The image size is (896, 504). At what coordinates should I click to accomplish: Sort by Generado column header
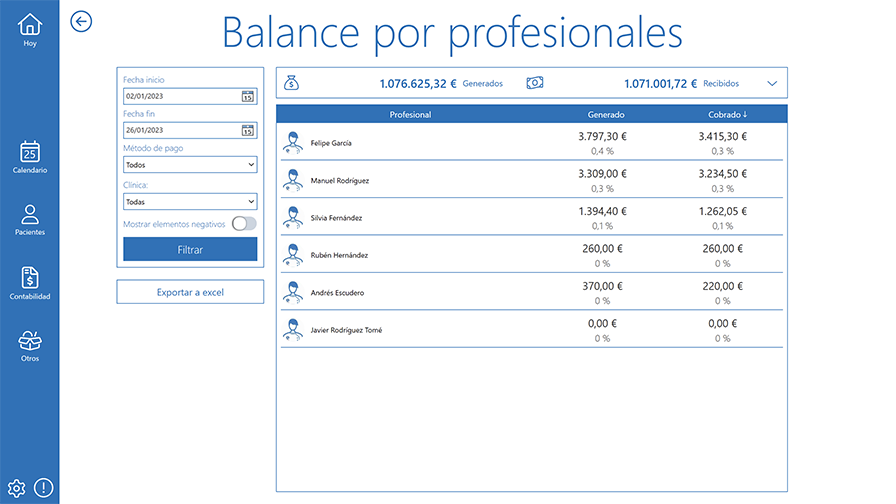pos(606,115)
